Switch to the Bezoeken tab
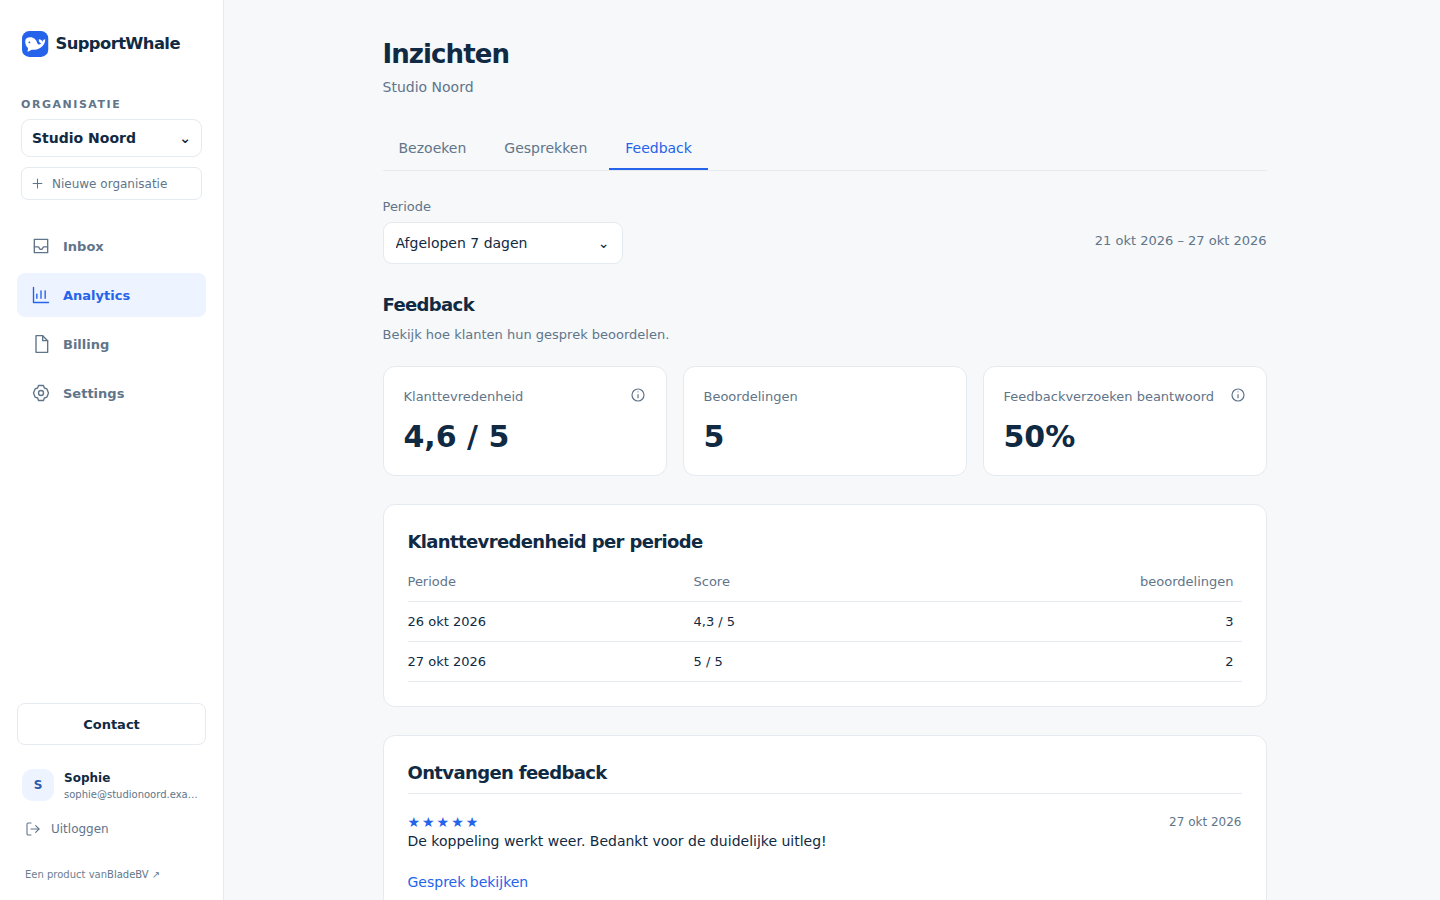 pyautogui.click(x=432, y=148)
